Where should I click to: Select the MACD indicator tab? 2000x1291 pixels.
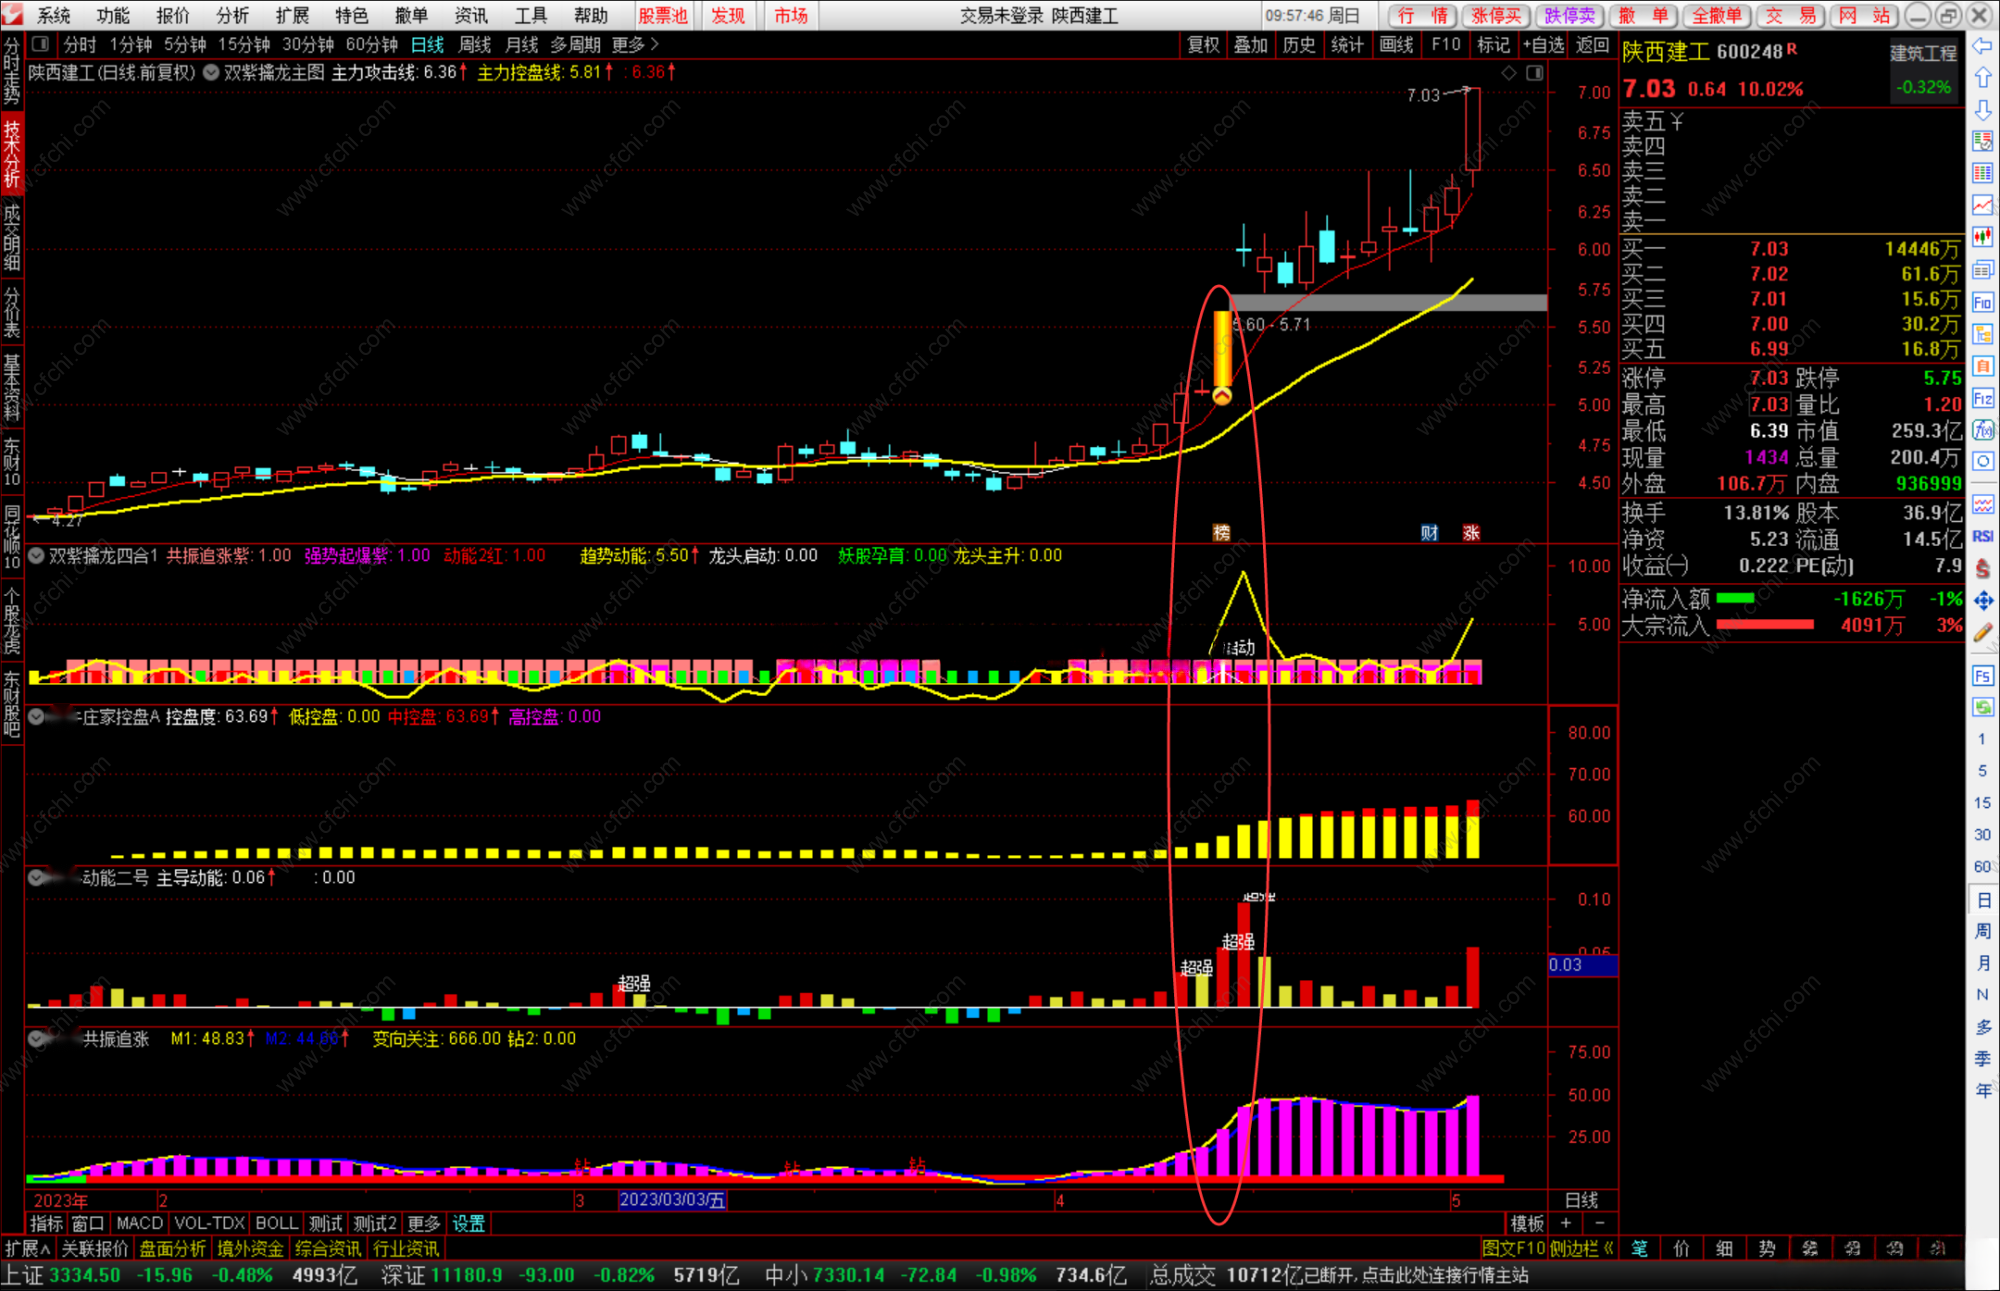point(139,1223)
